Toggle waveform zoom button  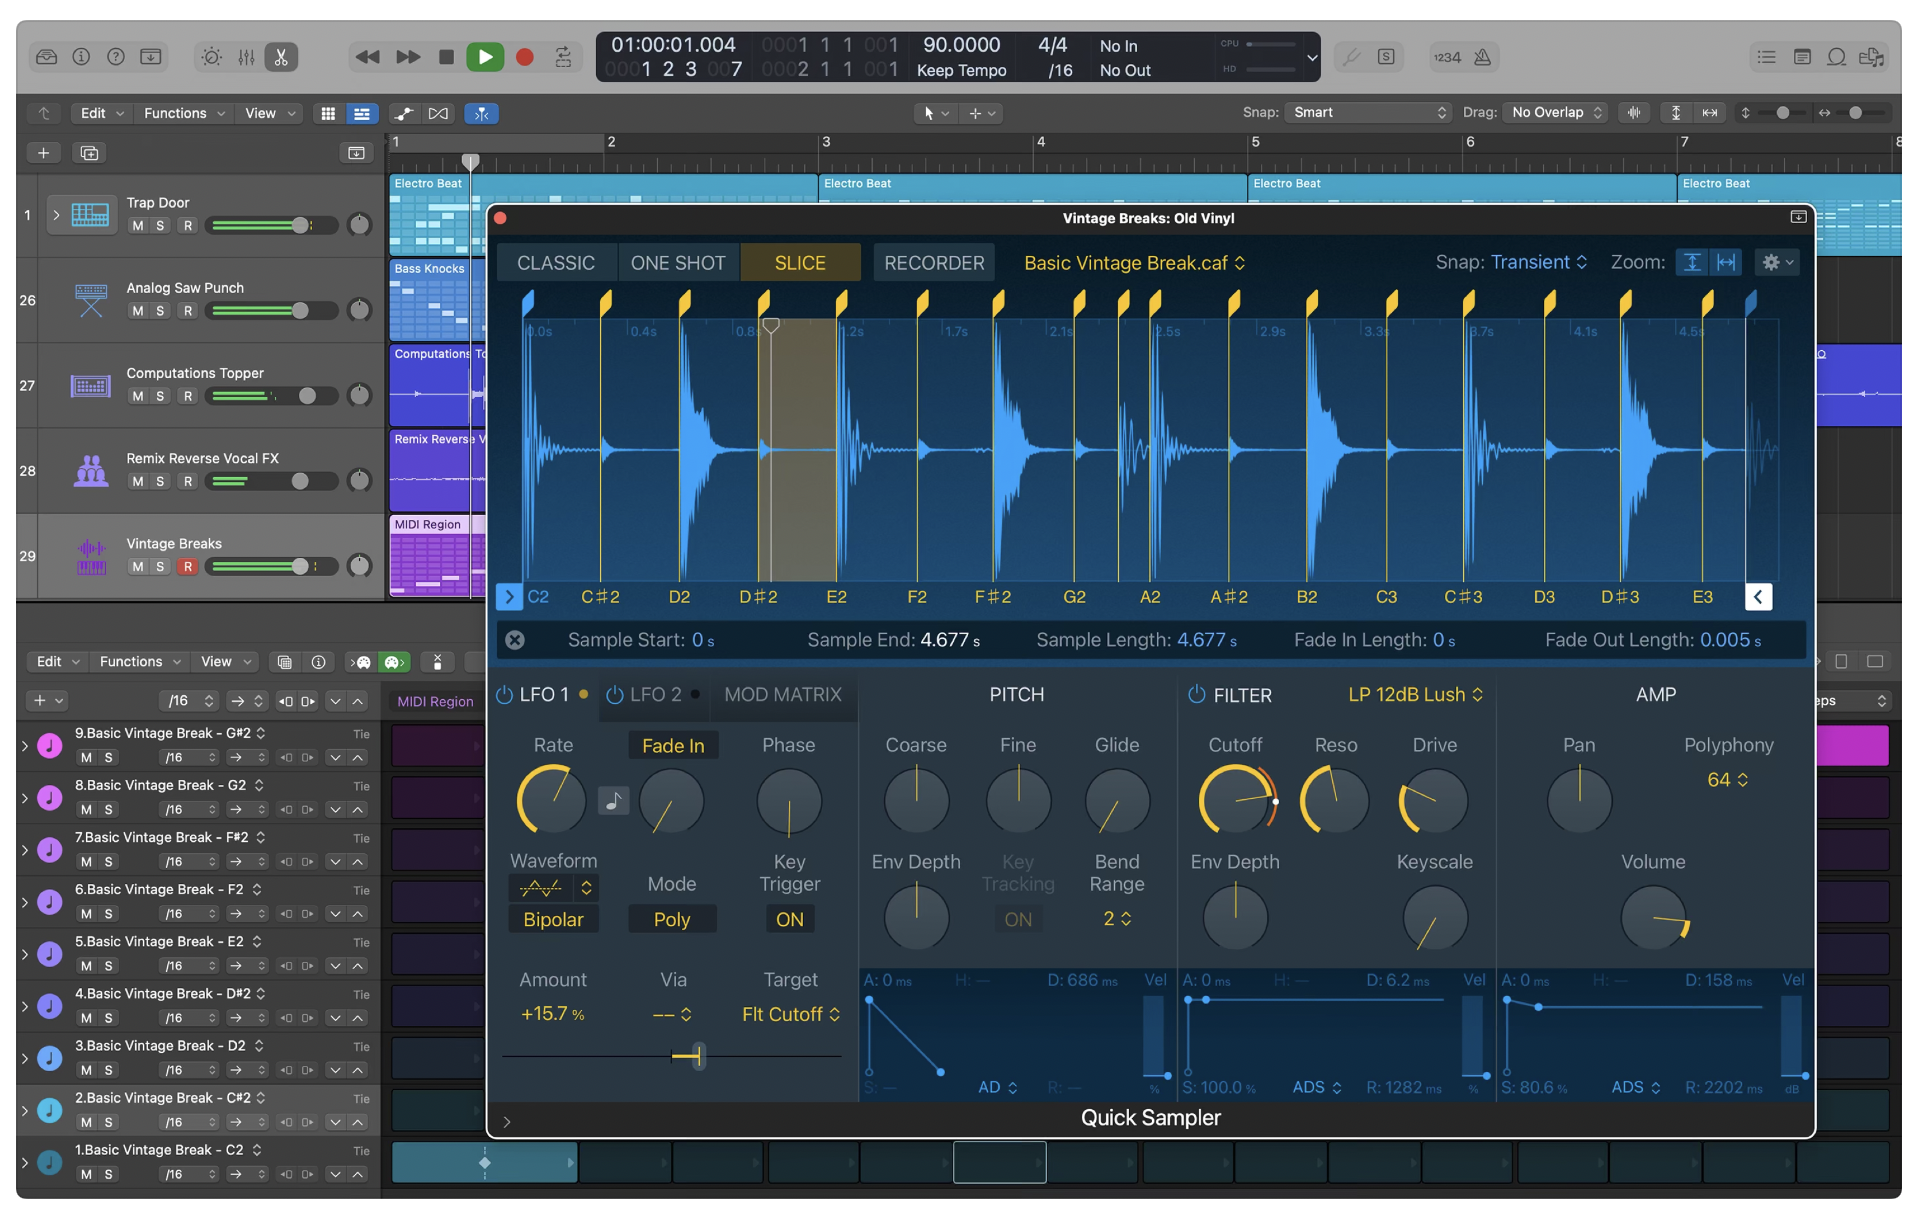tap(1634, 112)
